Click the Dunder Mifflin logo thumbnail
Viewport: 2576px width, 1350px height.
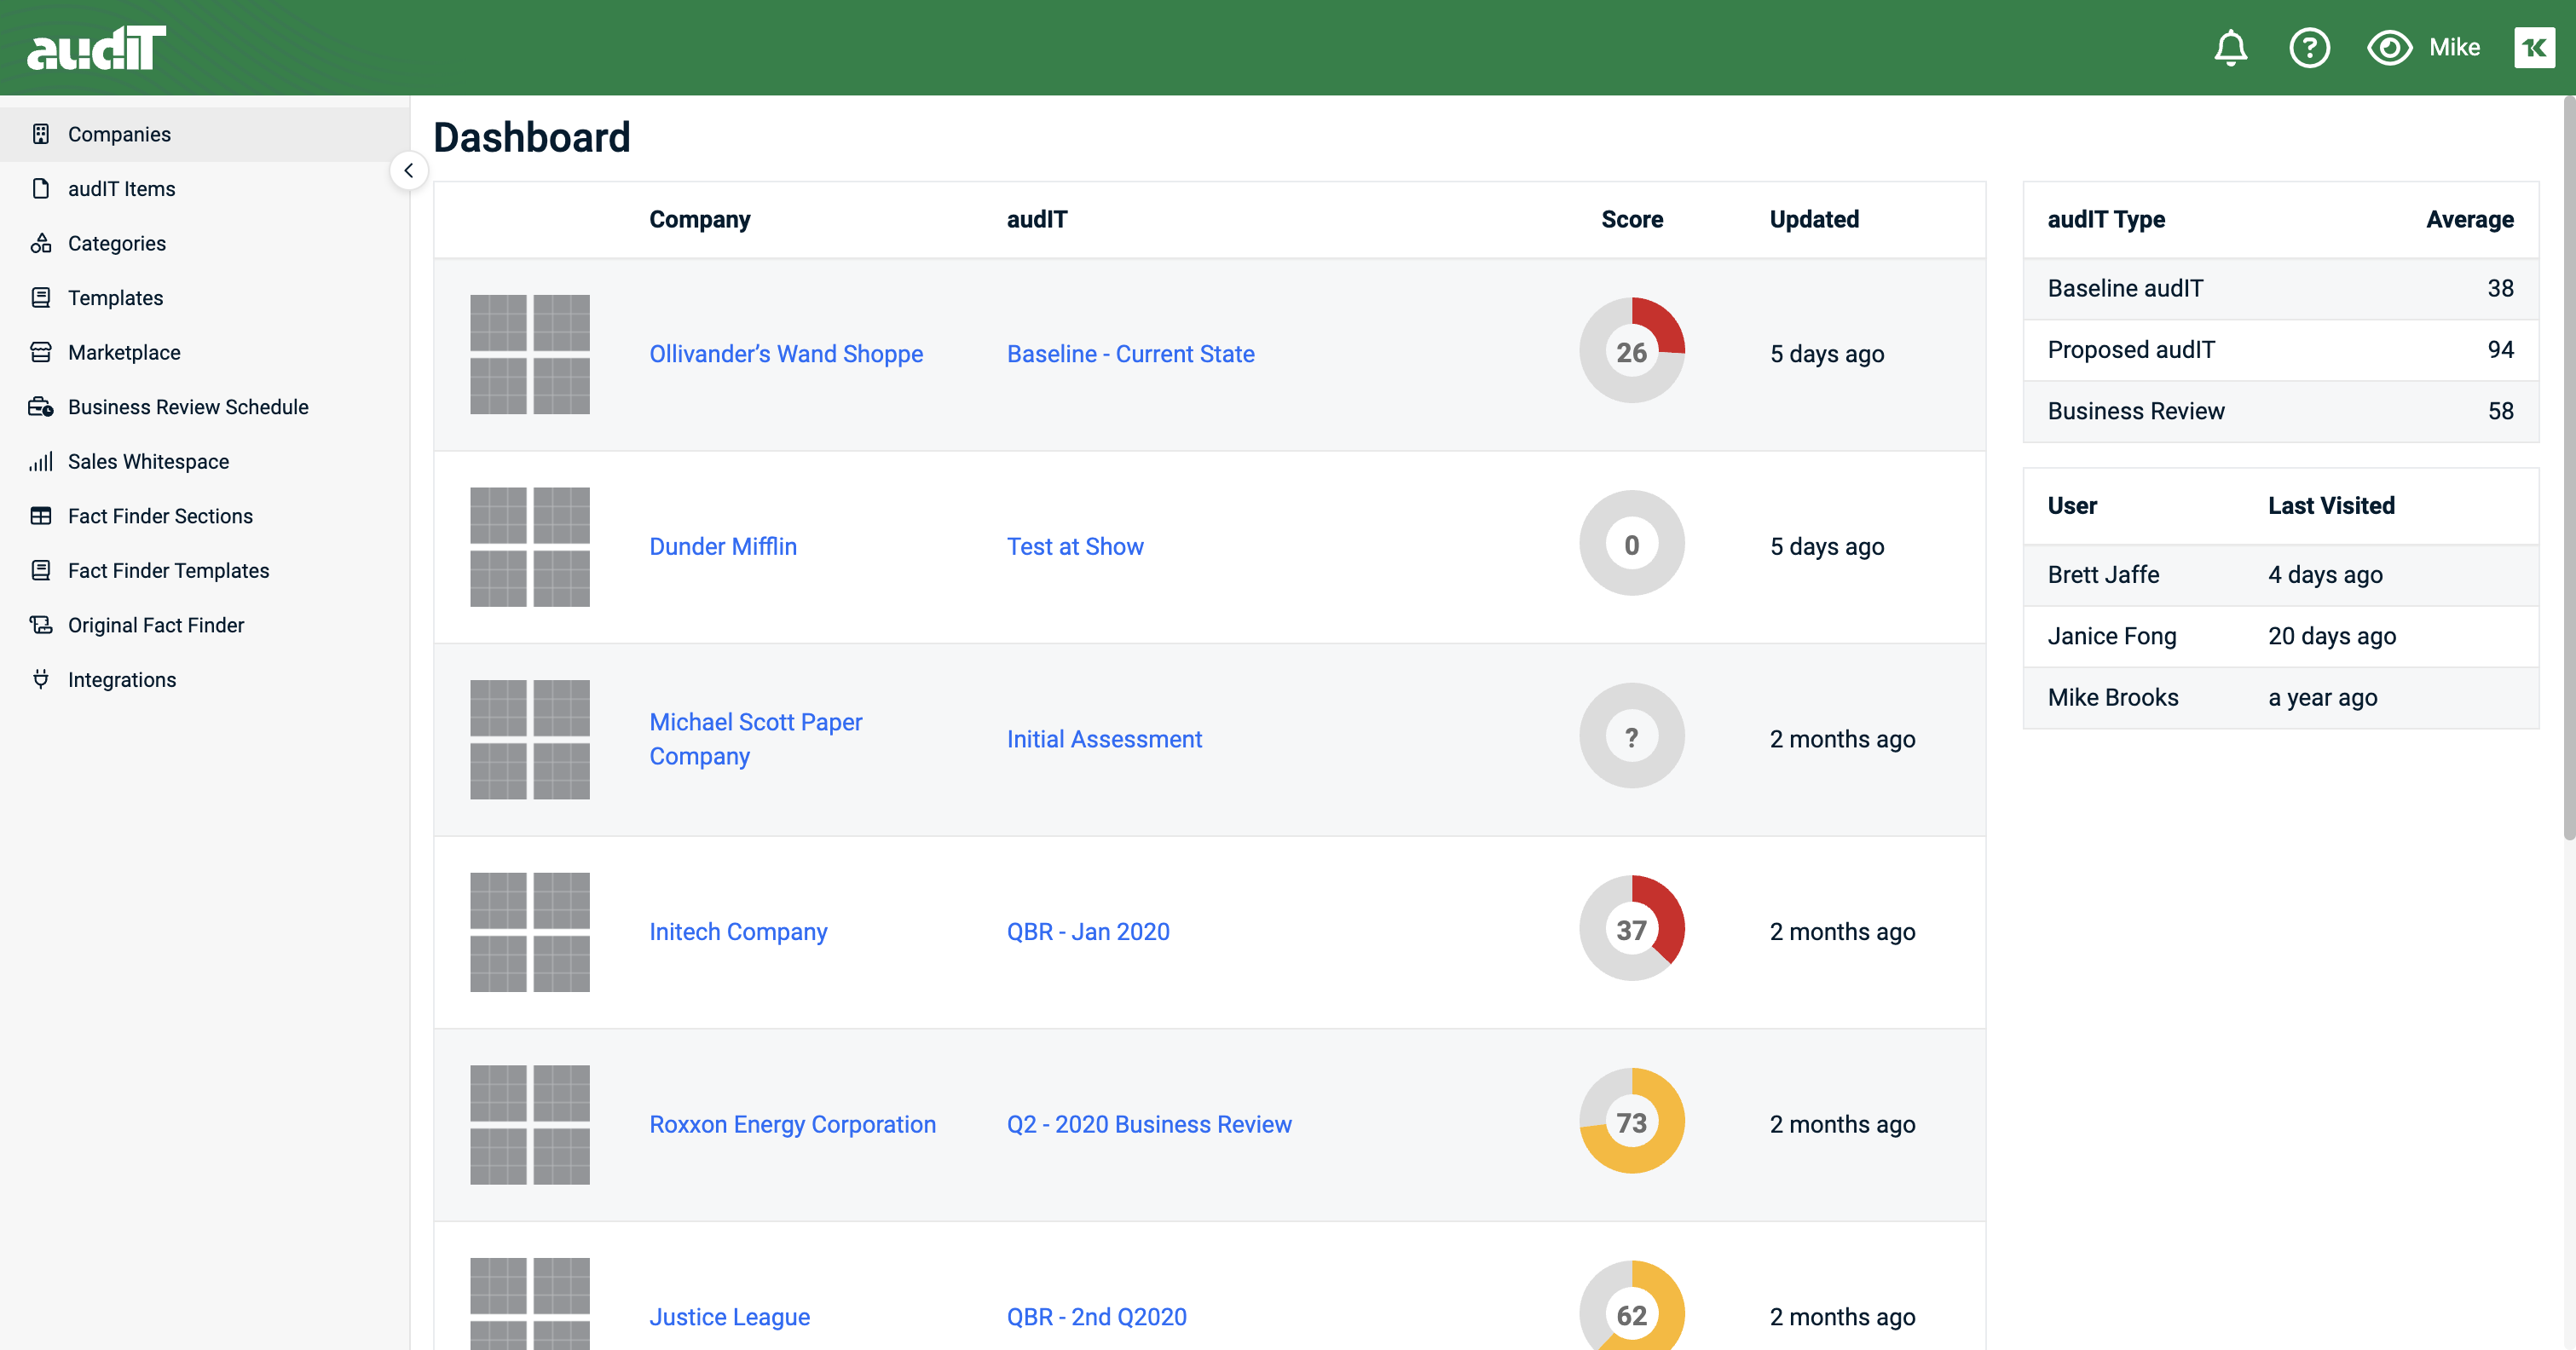pyautogui.click(x=530, y=547)
